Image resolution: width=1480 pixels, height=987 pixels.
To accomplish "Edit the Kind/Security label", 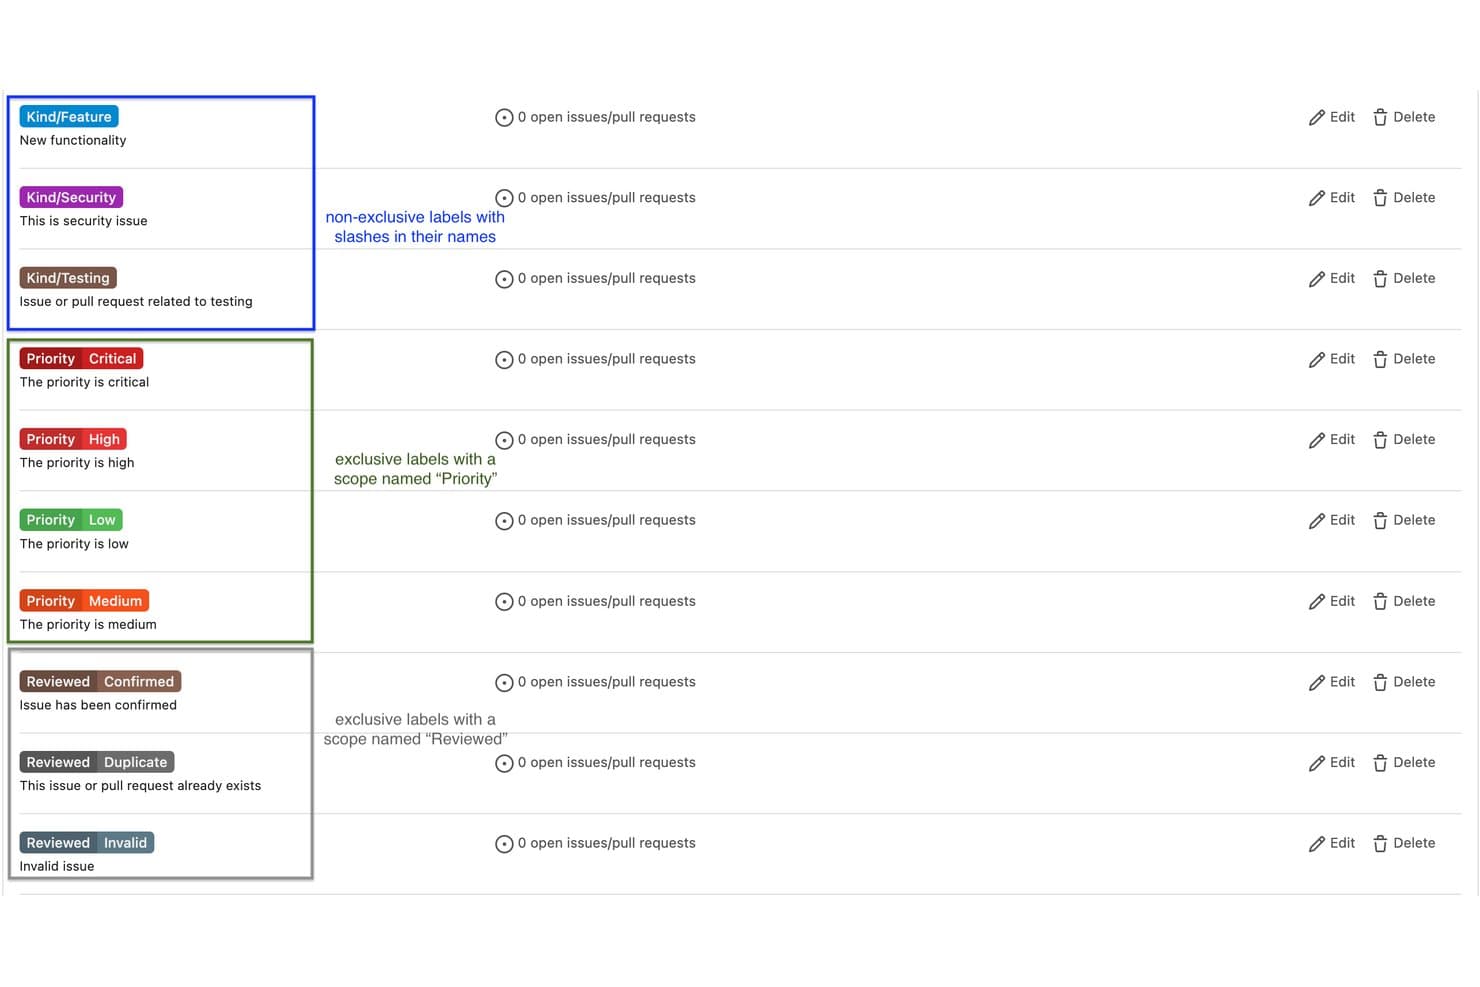I will (1331, 198).
